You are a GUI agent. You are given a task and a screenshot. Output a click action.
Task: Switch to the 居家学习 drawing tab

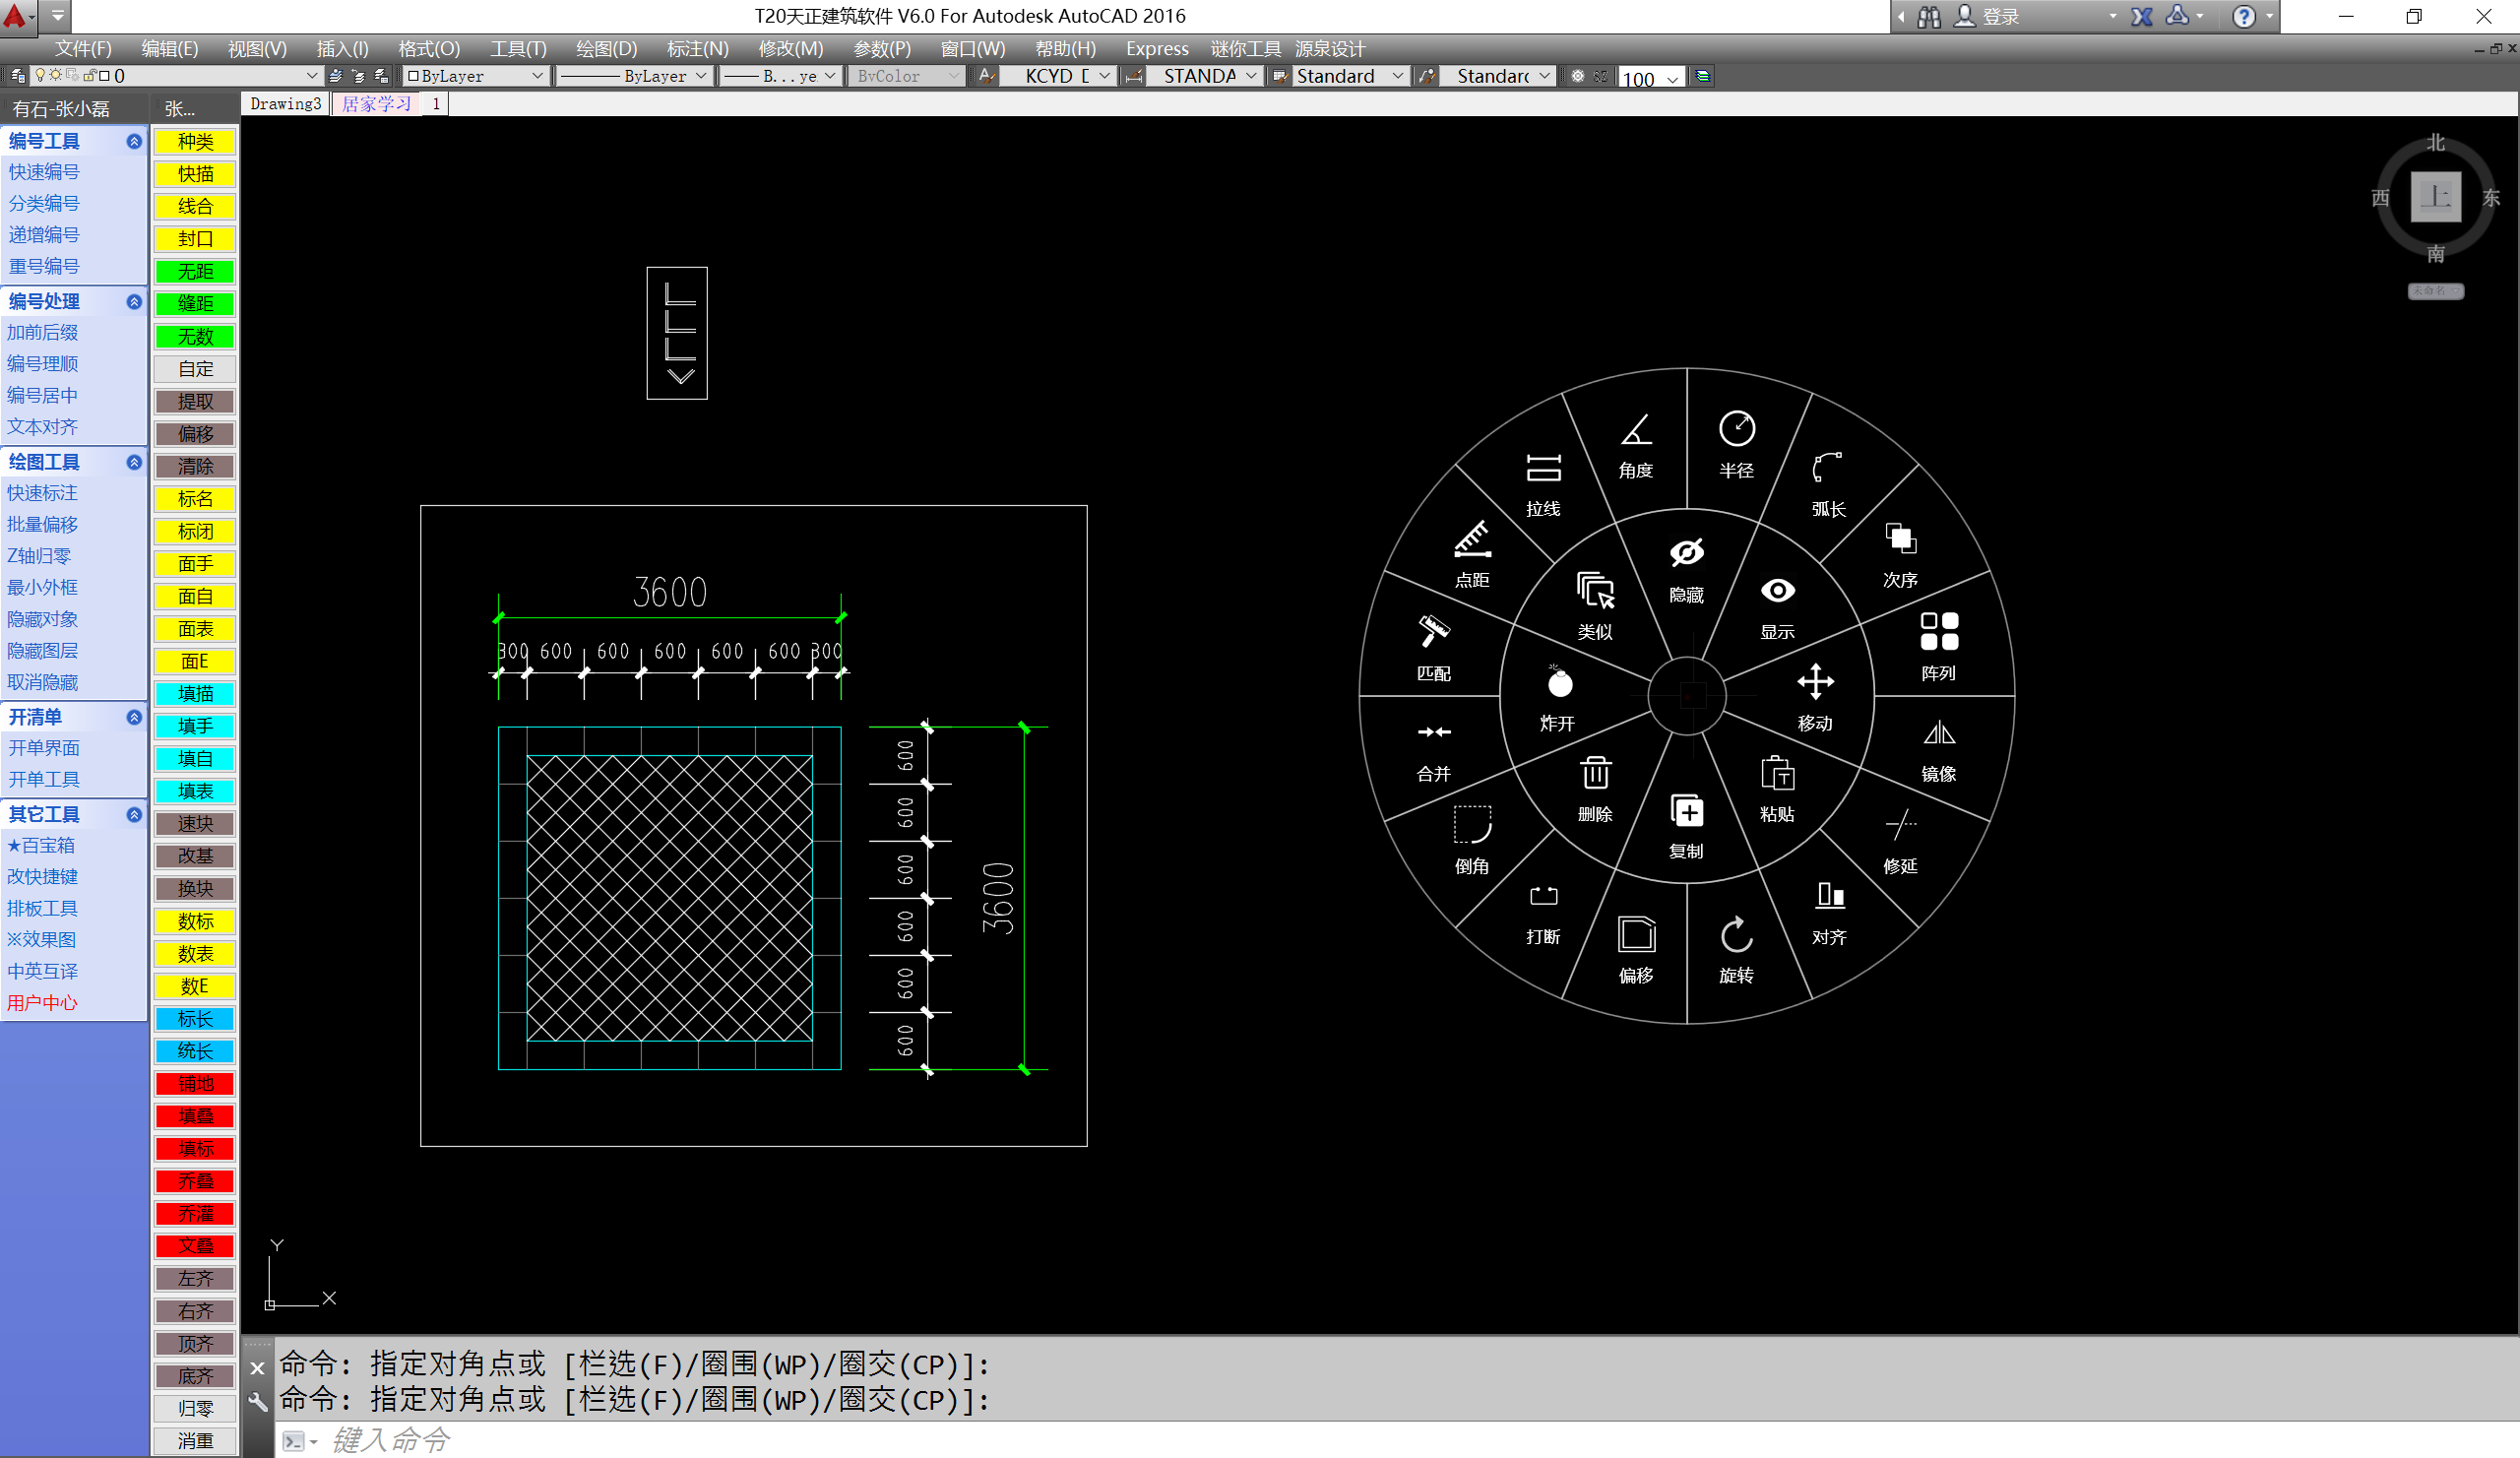point(376,104)
